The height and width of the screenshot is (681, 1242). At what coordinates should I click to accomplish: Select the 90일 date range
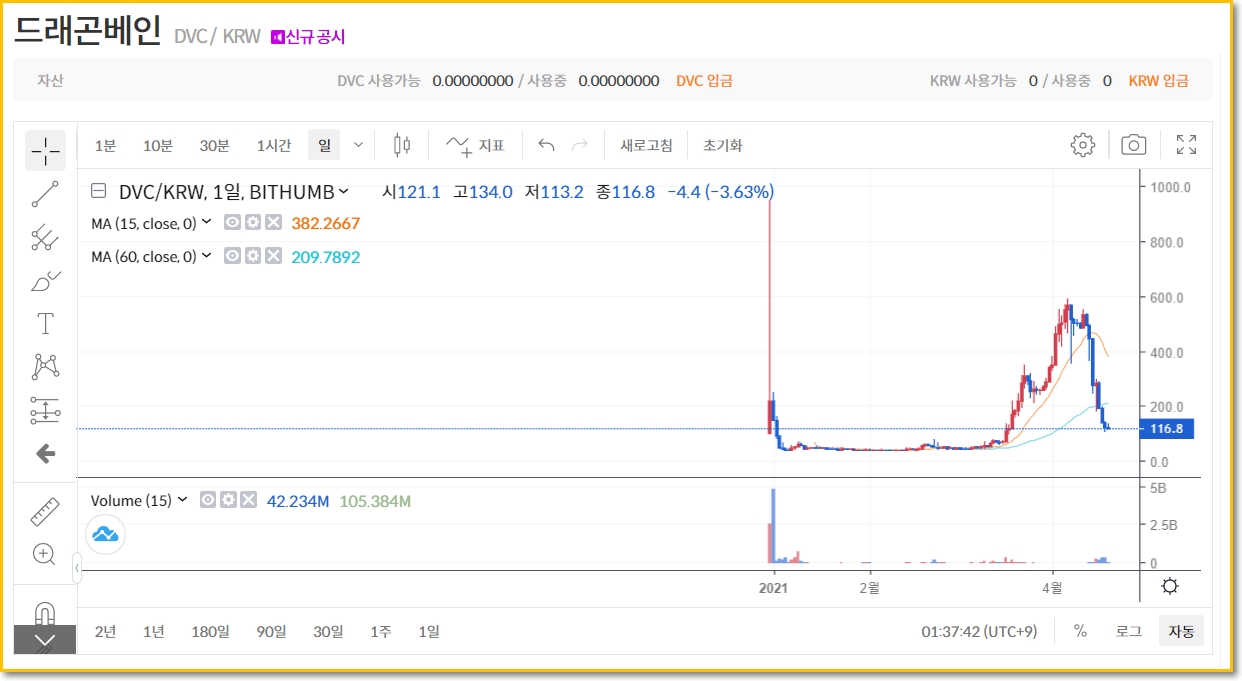coord(271,631)
